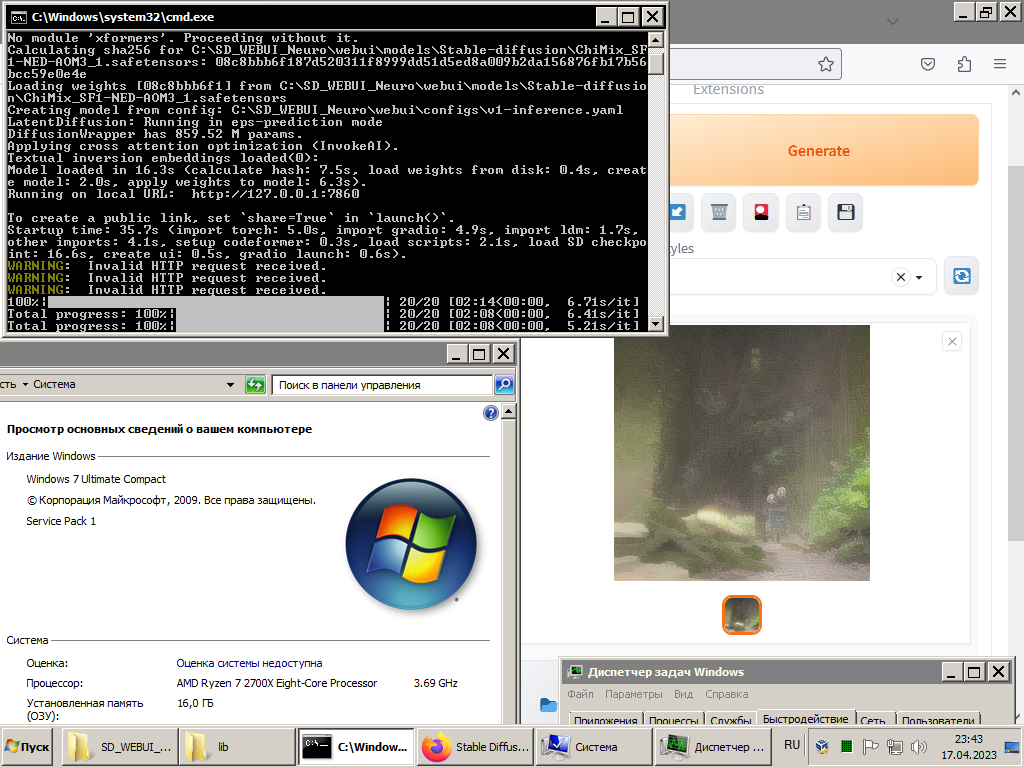This screenshot has width=1024, height=768.
Task: Clear the styles field with X icon
Action: pyautogui.click(x=901, y=277)
